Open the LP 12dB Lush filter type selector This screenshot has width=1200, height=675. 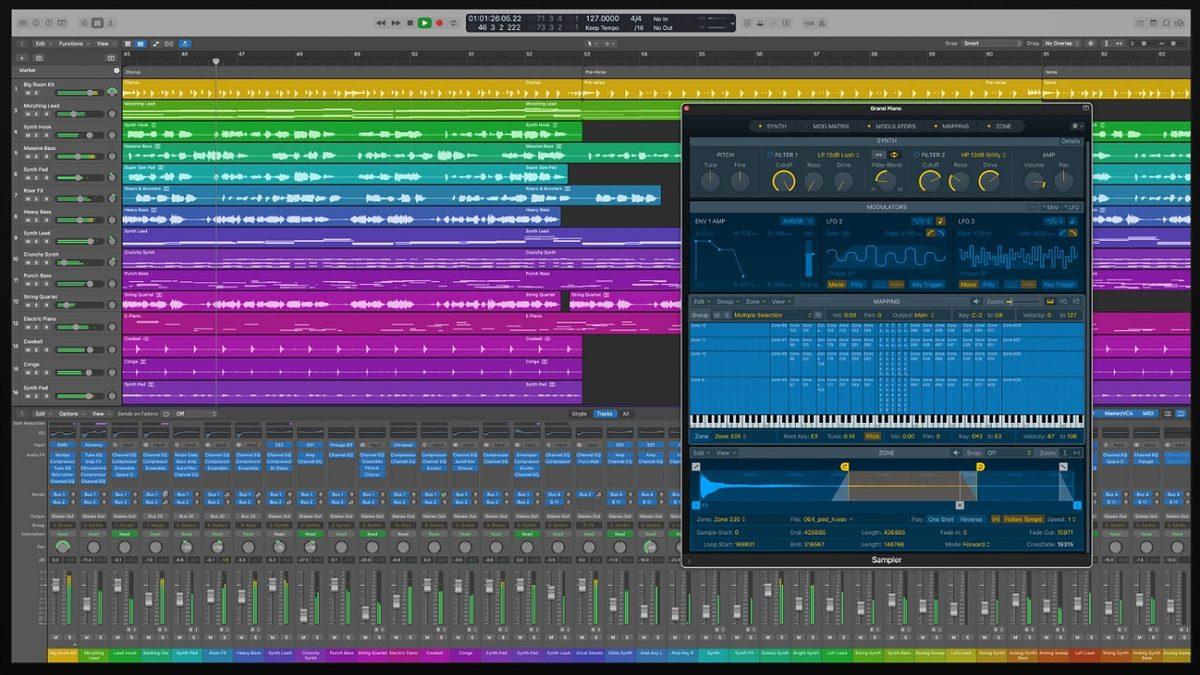click(837, 154)
